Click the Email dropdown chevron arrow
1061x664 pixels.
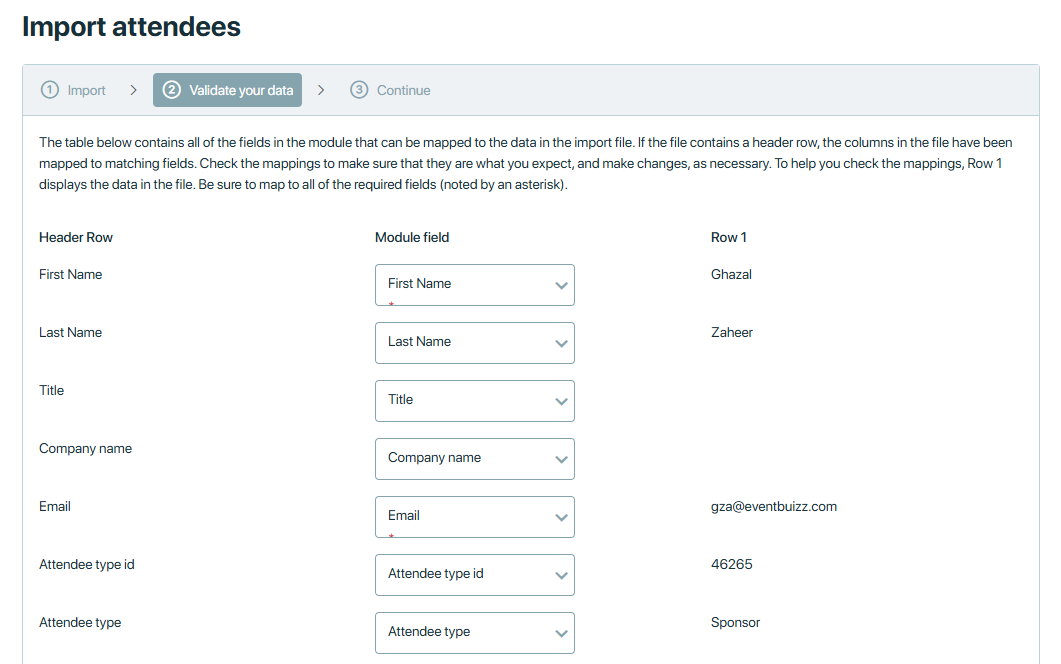[x=561, y=518]
